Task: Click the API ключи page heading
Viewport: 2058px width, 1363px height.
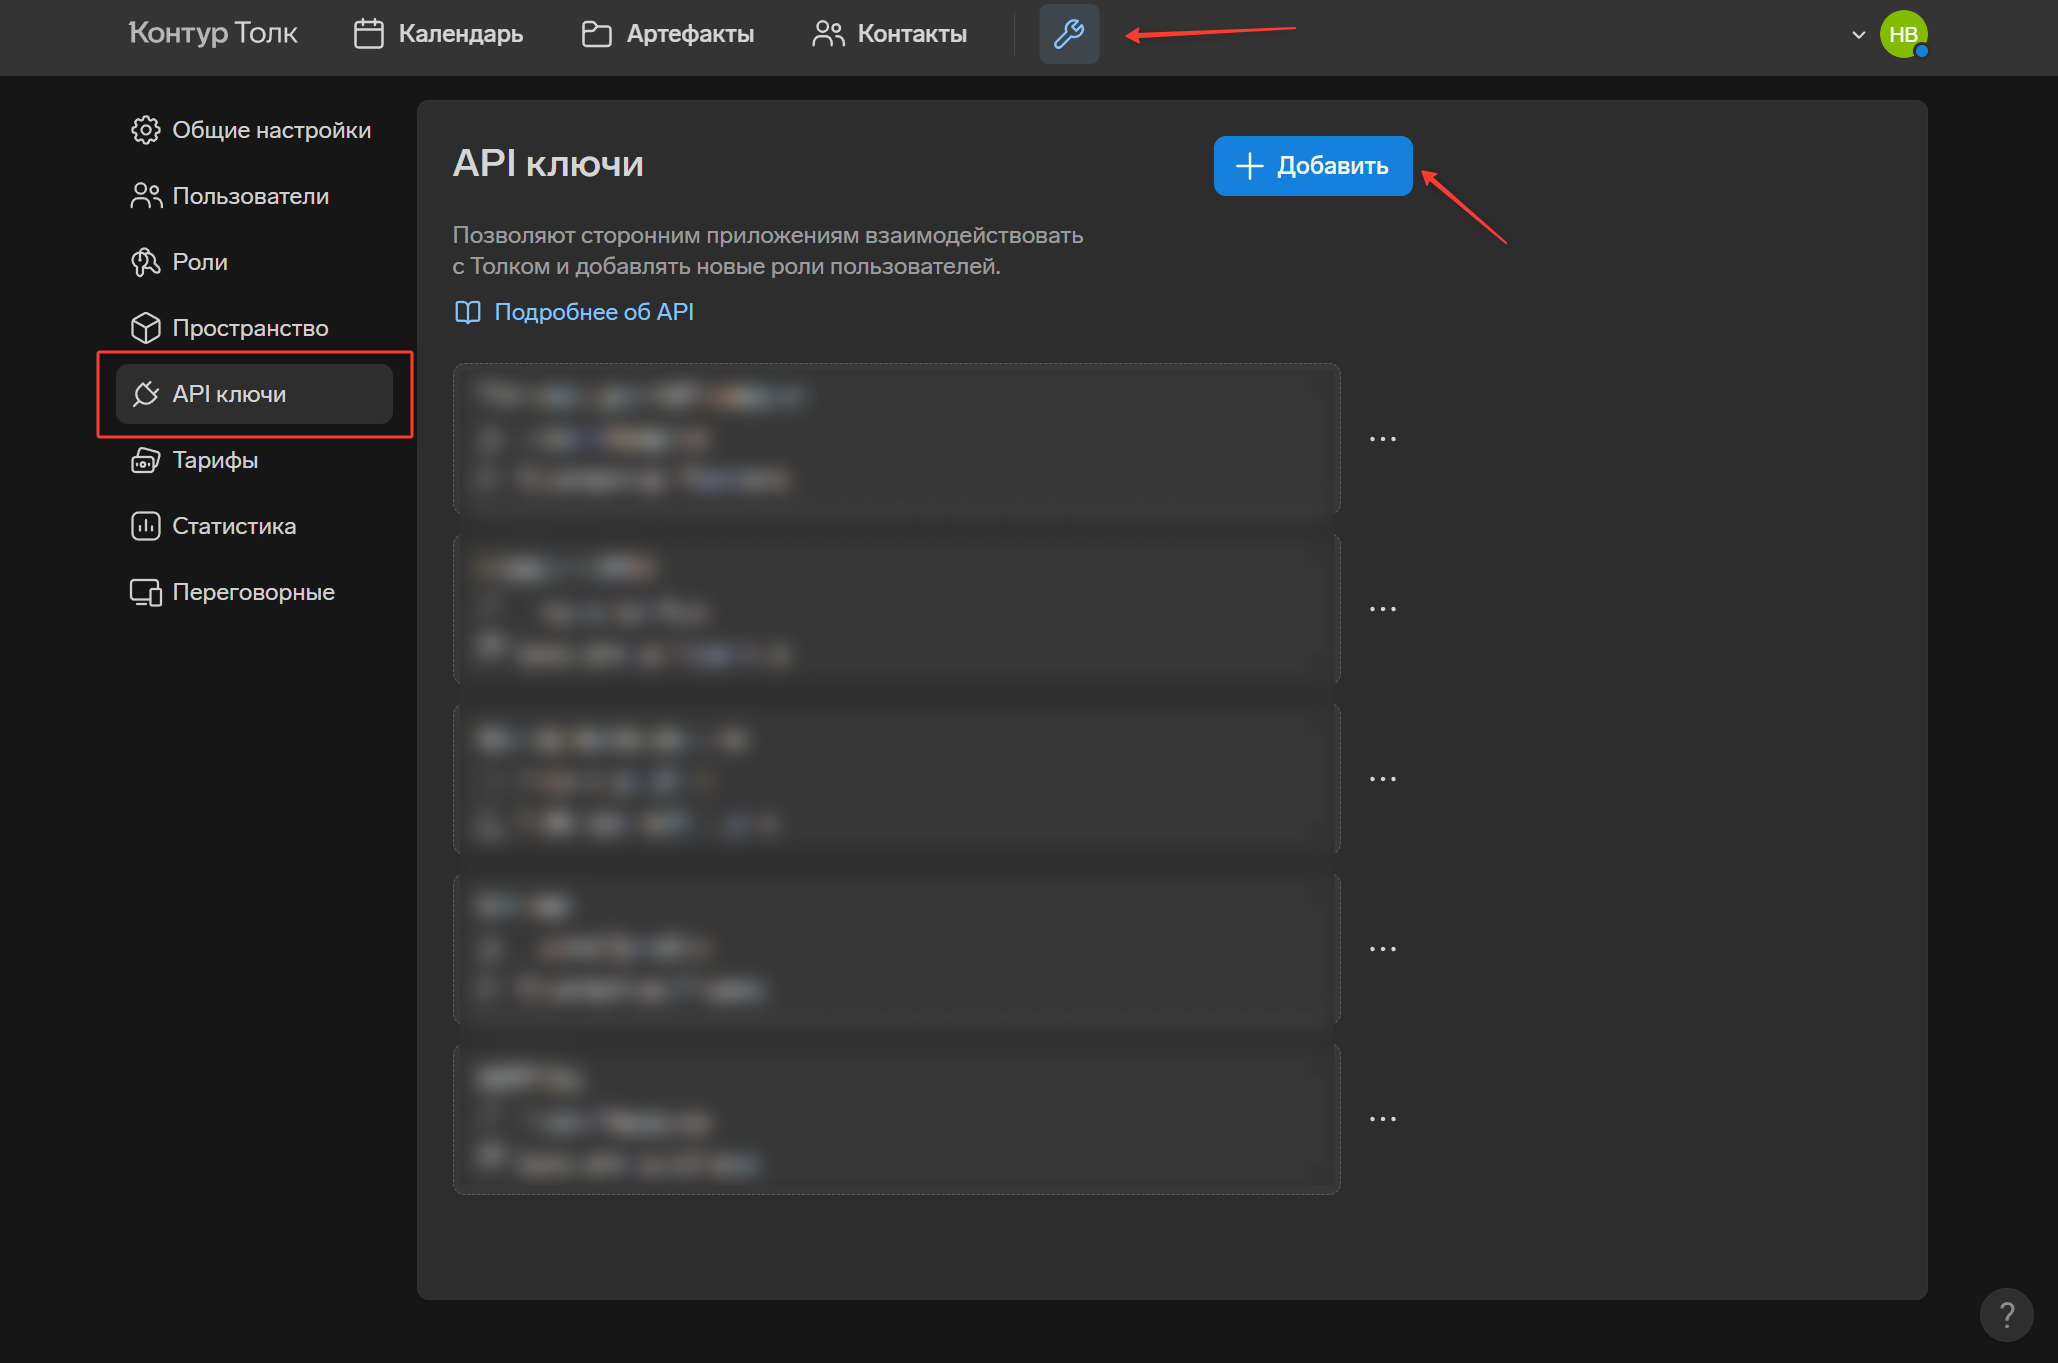Action: pyautogui.click(x=548, y=164)
